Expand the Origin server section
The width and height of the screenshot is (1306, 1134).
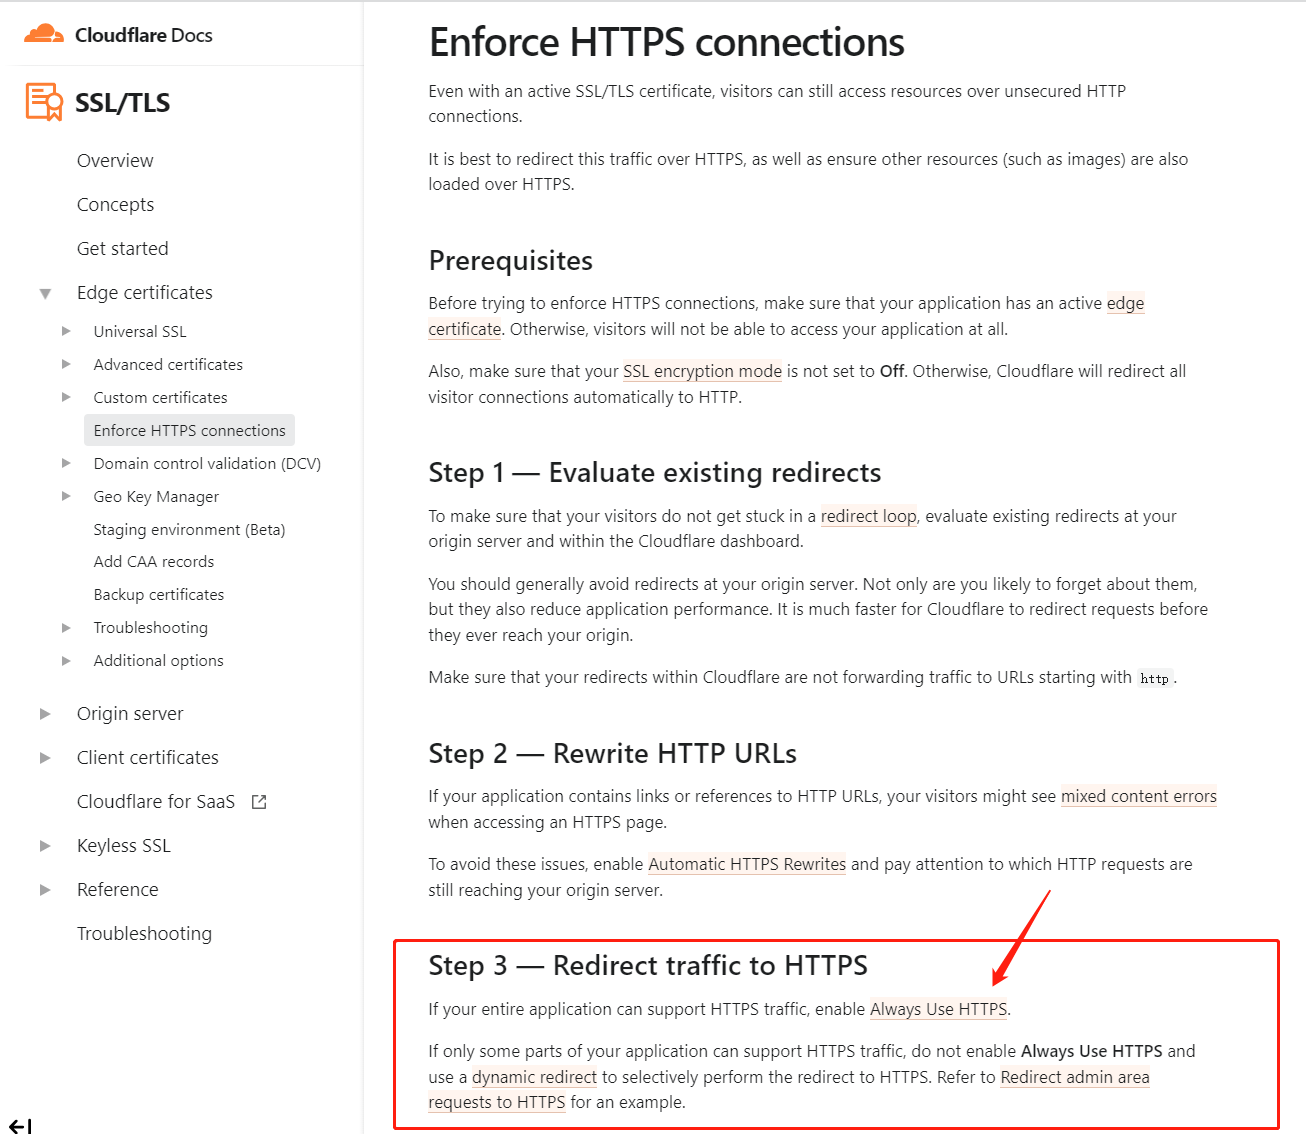45,714
